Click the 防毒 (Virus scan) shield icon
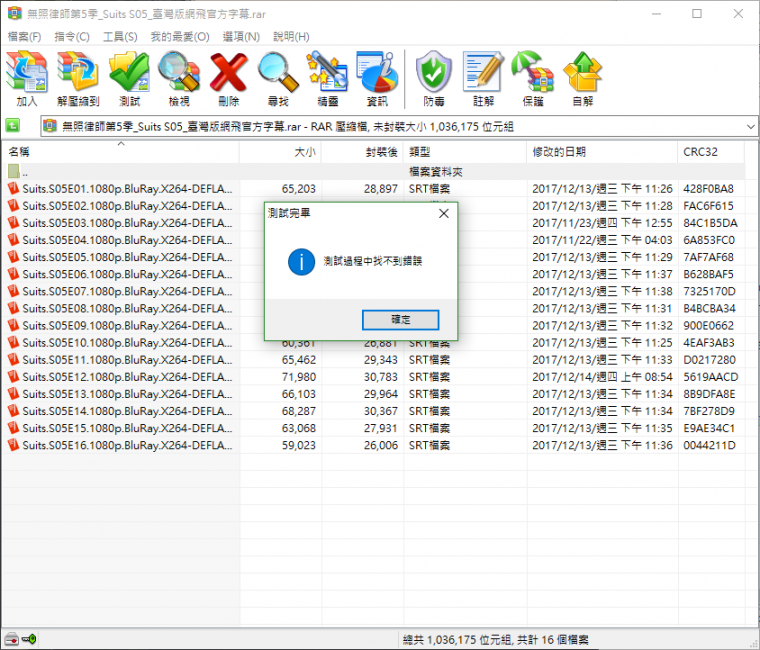This screenshot has height=650, width=760. (x=434, y=79)
